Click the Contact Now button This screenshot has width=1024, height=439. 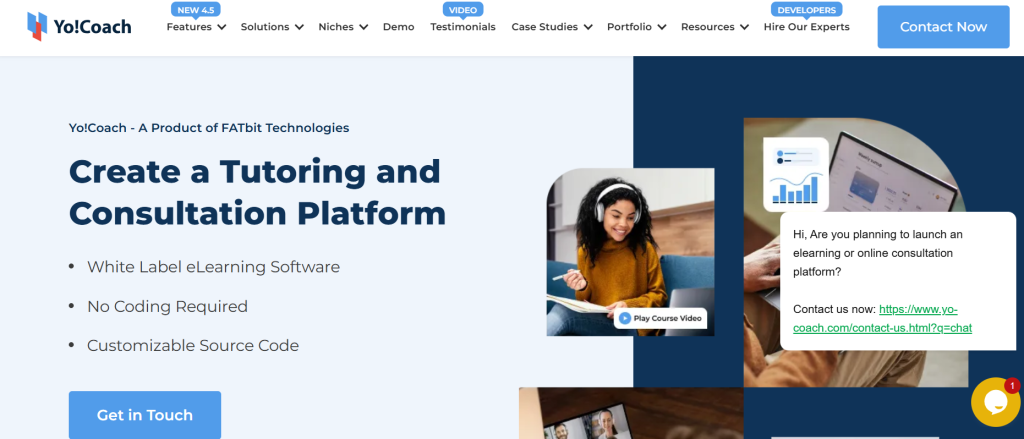943,27
